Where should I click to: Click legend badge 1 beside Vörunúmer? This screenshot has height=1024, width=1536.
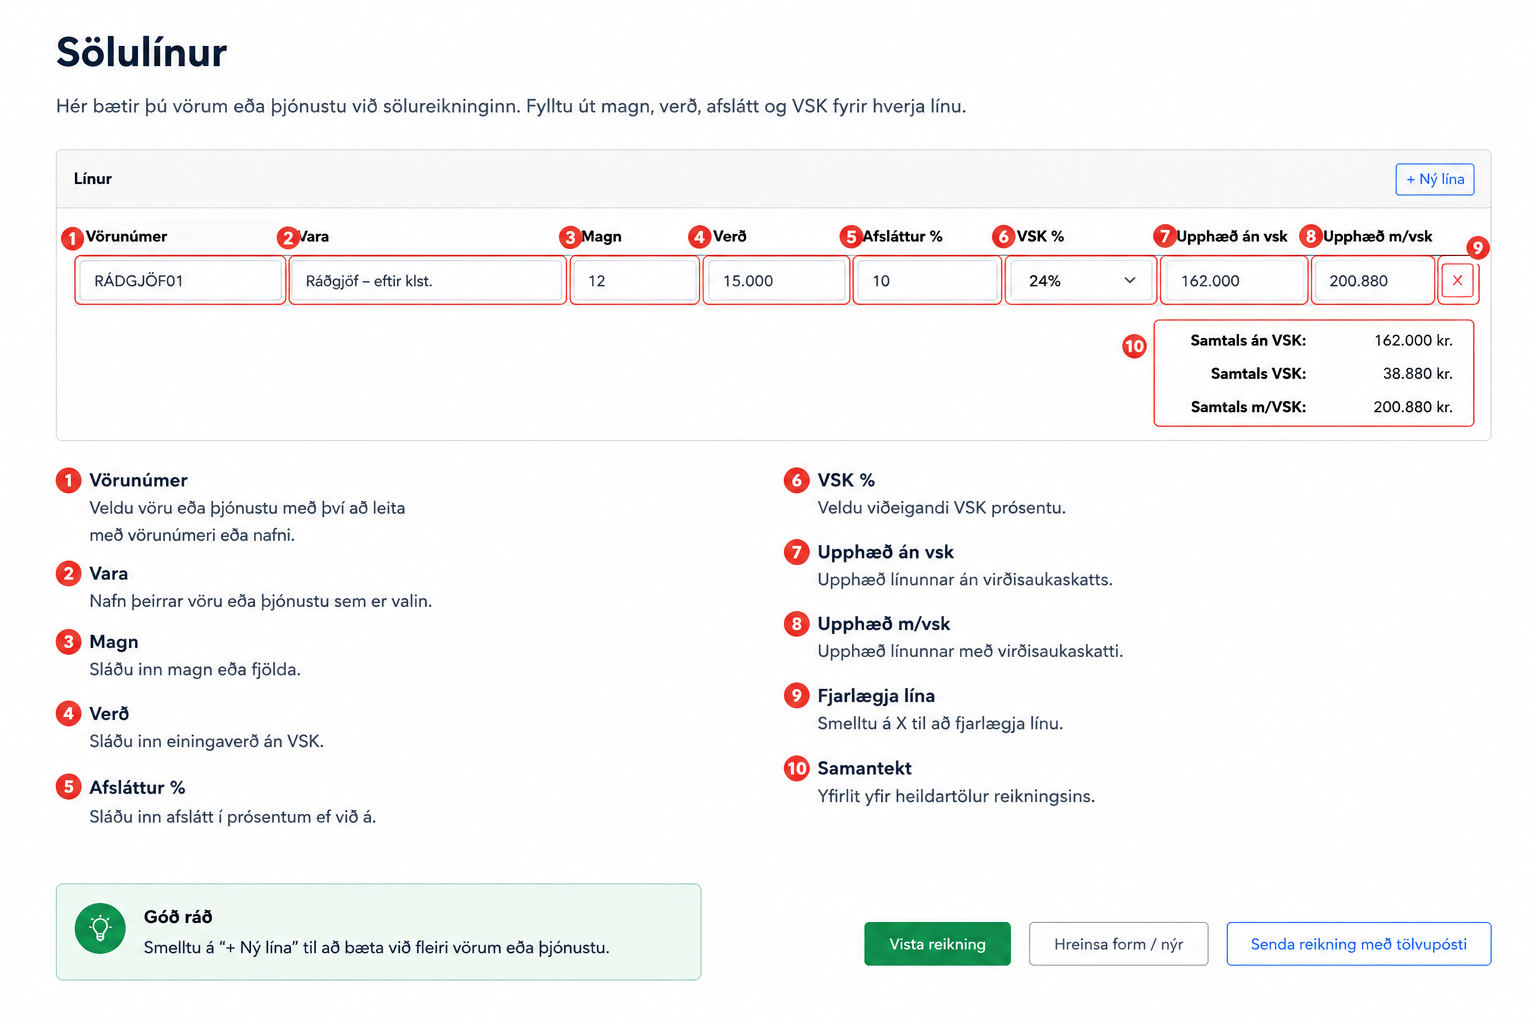click(x=68, y=480)
